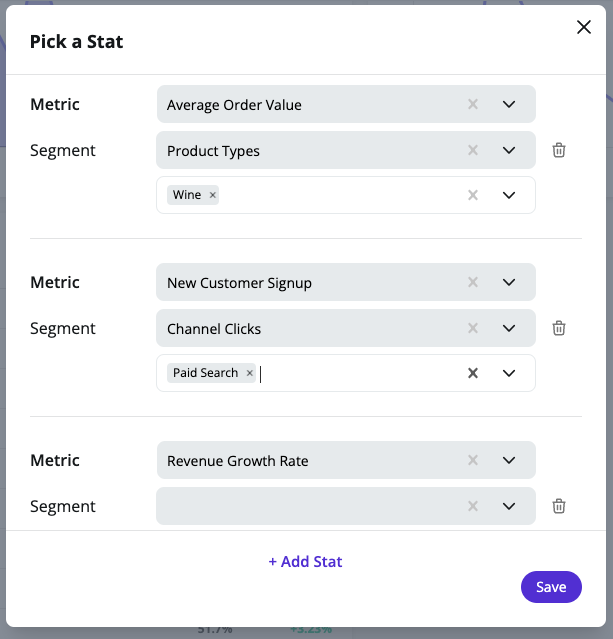This screenshot has height=639, width=613.
Task: Delete the Product Types segment row
Action: click(559, 150)
